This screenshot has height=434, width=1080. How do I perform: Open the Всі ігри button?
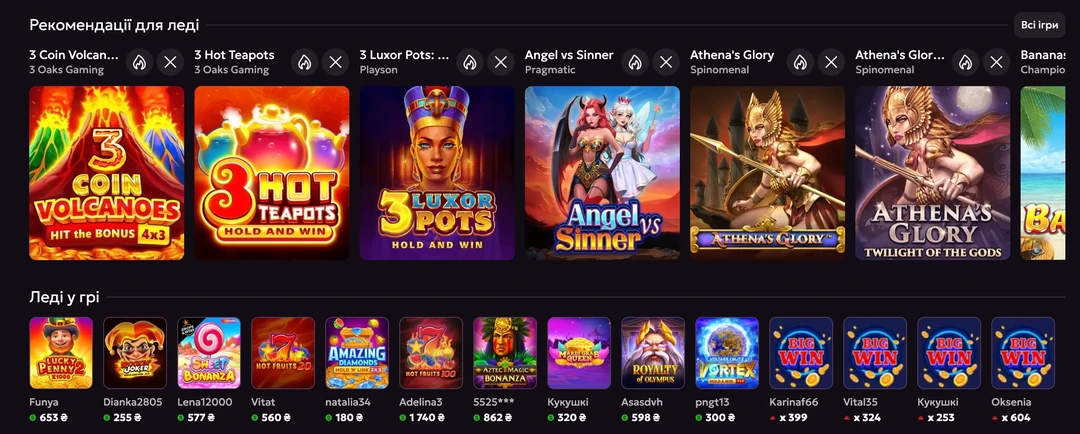pos(1039,25)
